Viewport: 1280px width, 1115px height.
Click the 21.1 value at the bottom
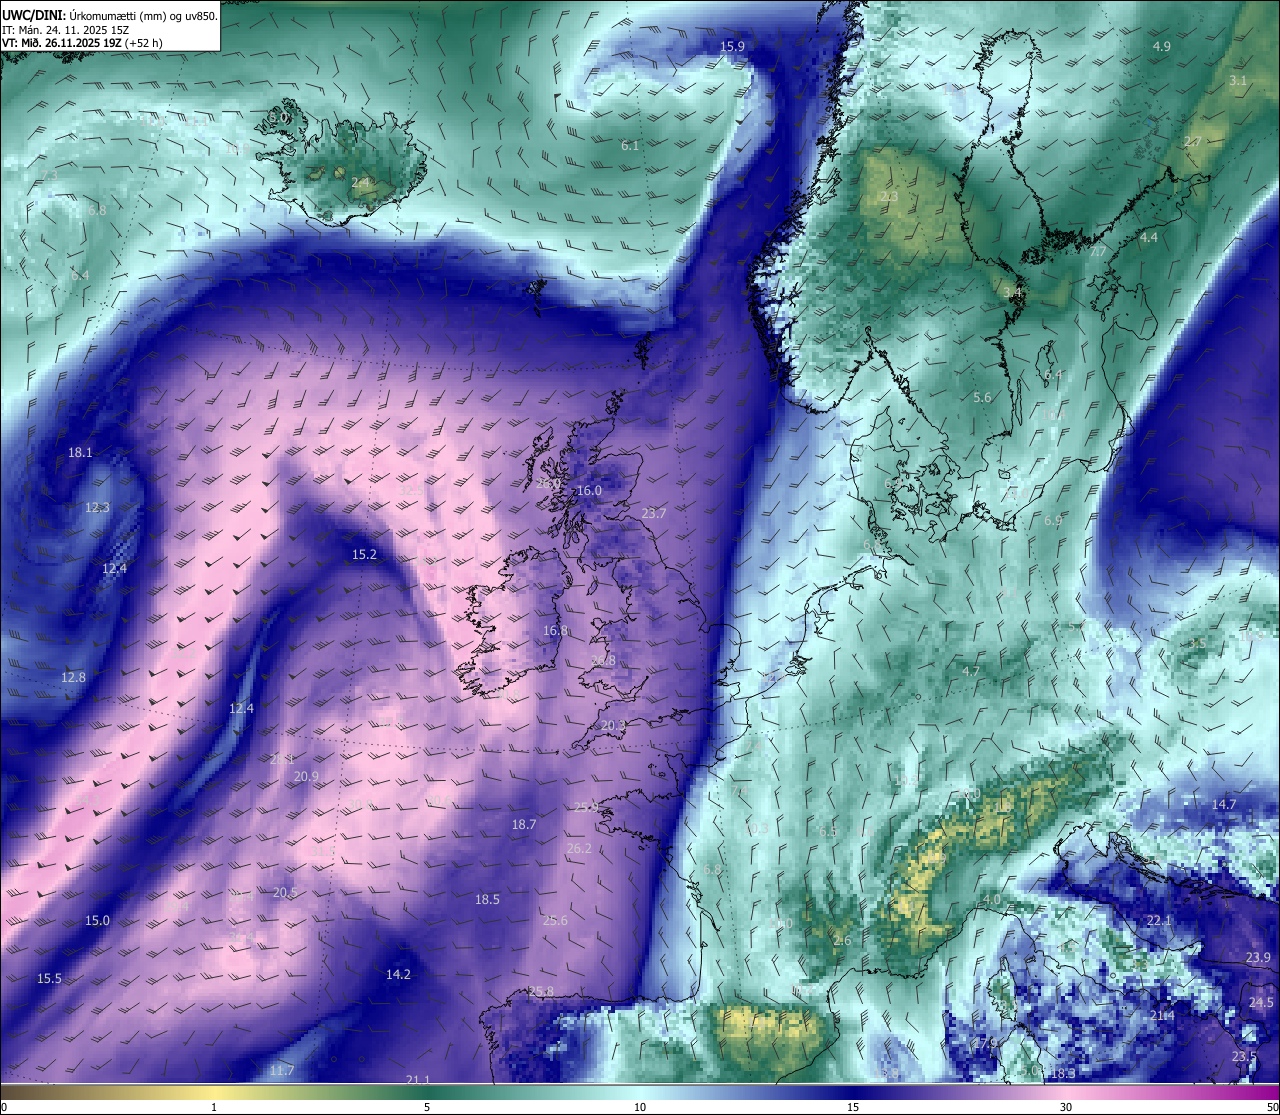pos(418,1080)
